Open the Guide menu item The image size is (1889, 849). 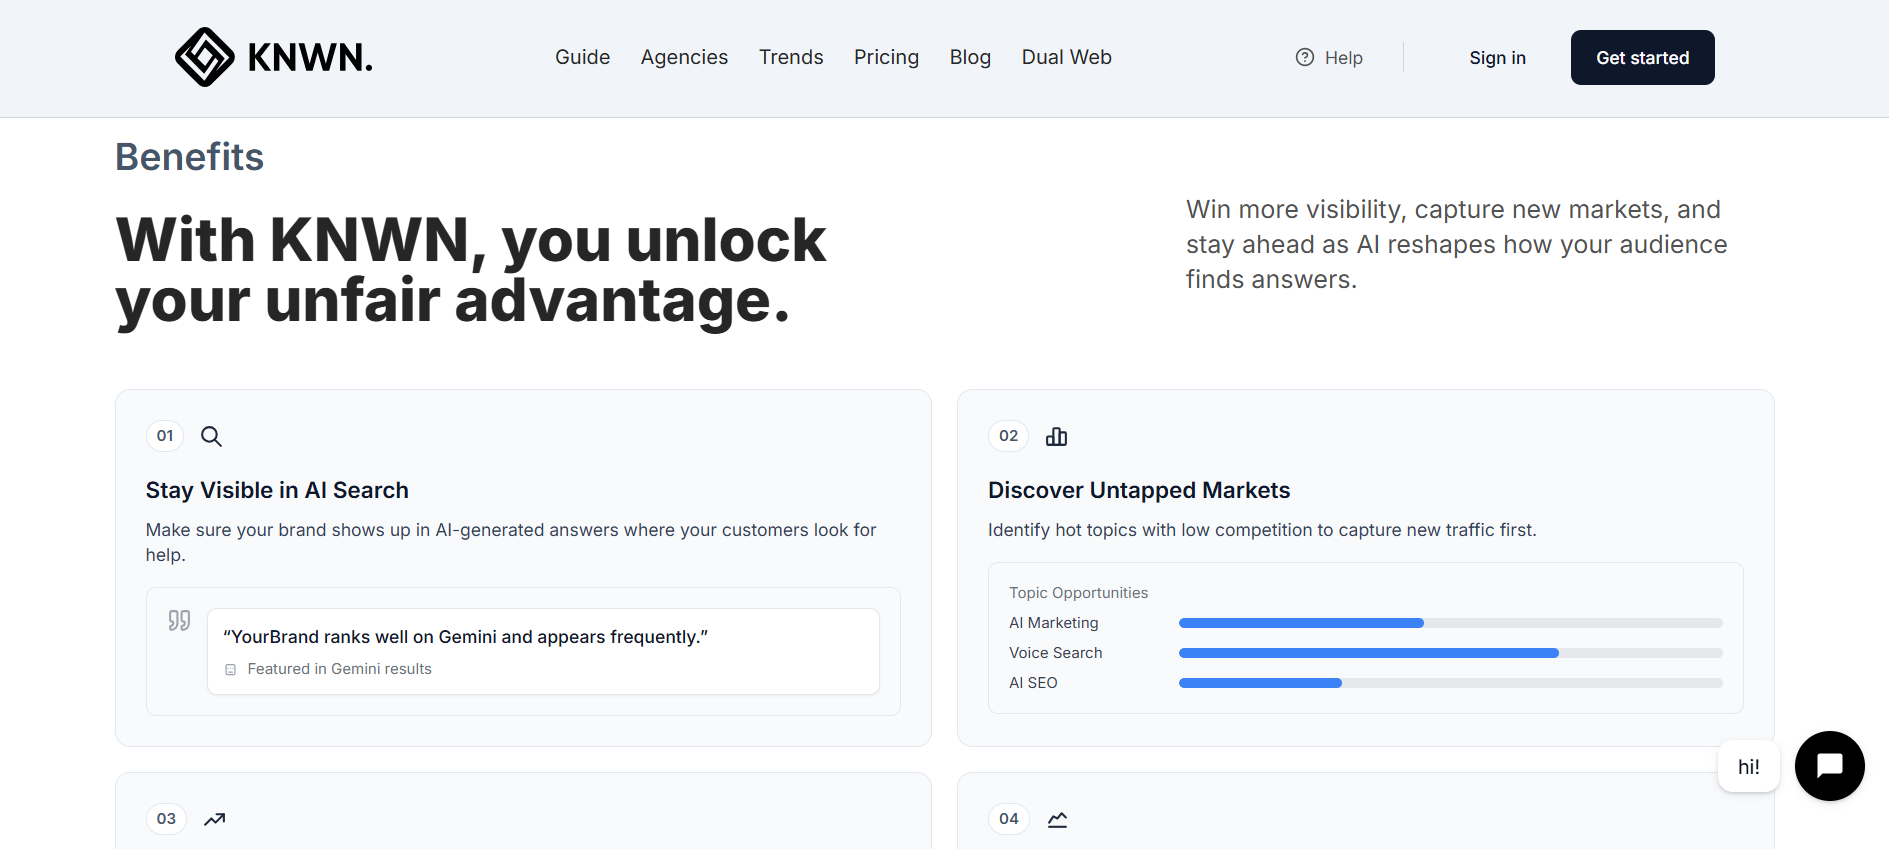coord(583,57)
